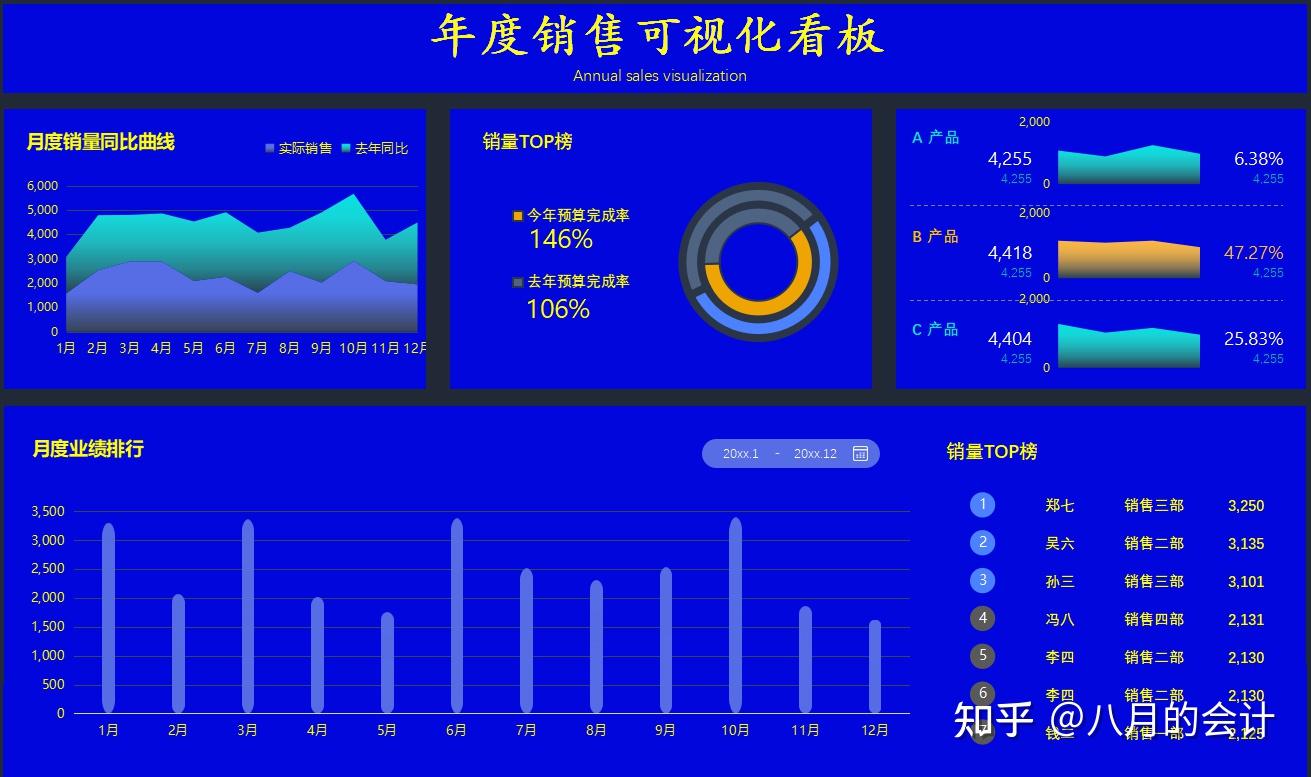Set the start date 20xx.1 field
Viewport: 1311px width, 777px height.
(741, 454)
